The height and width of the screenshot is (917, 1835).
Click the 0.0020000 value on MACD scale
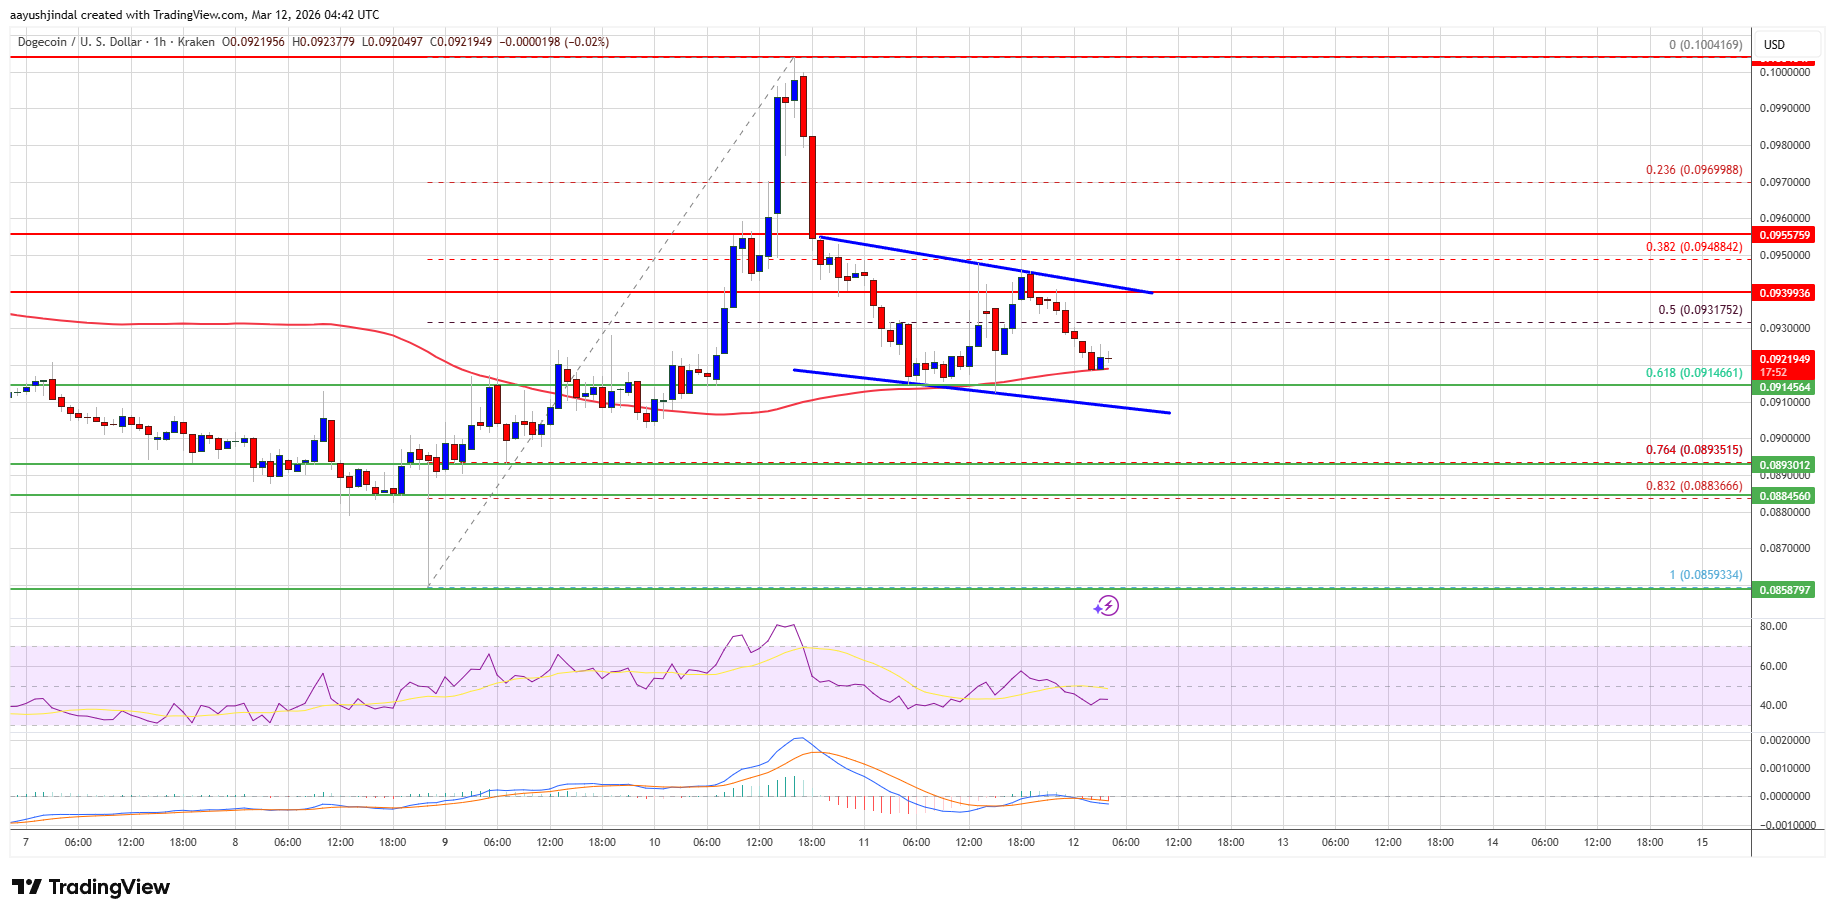pos(1785,740)
